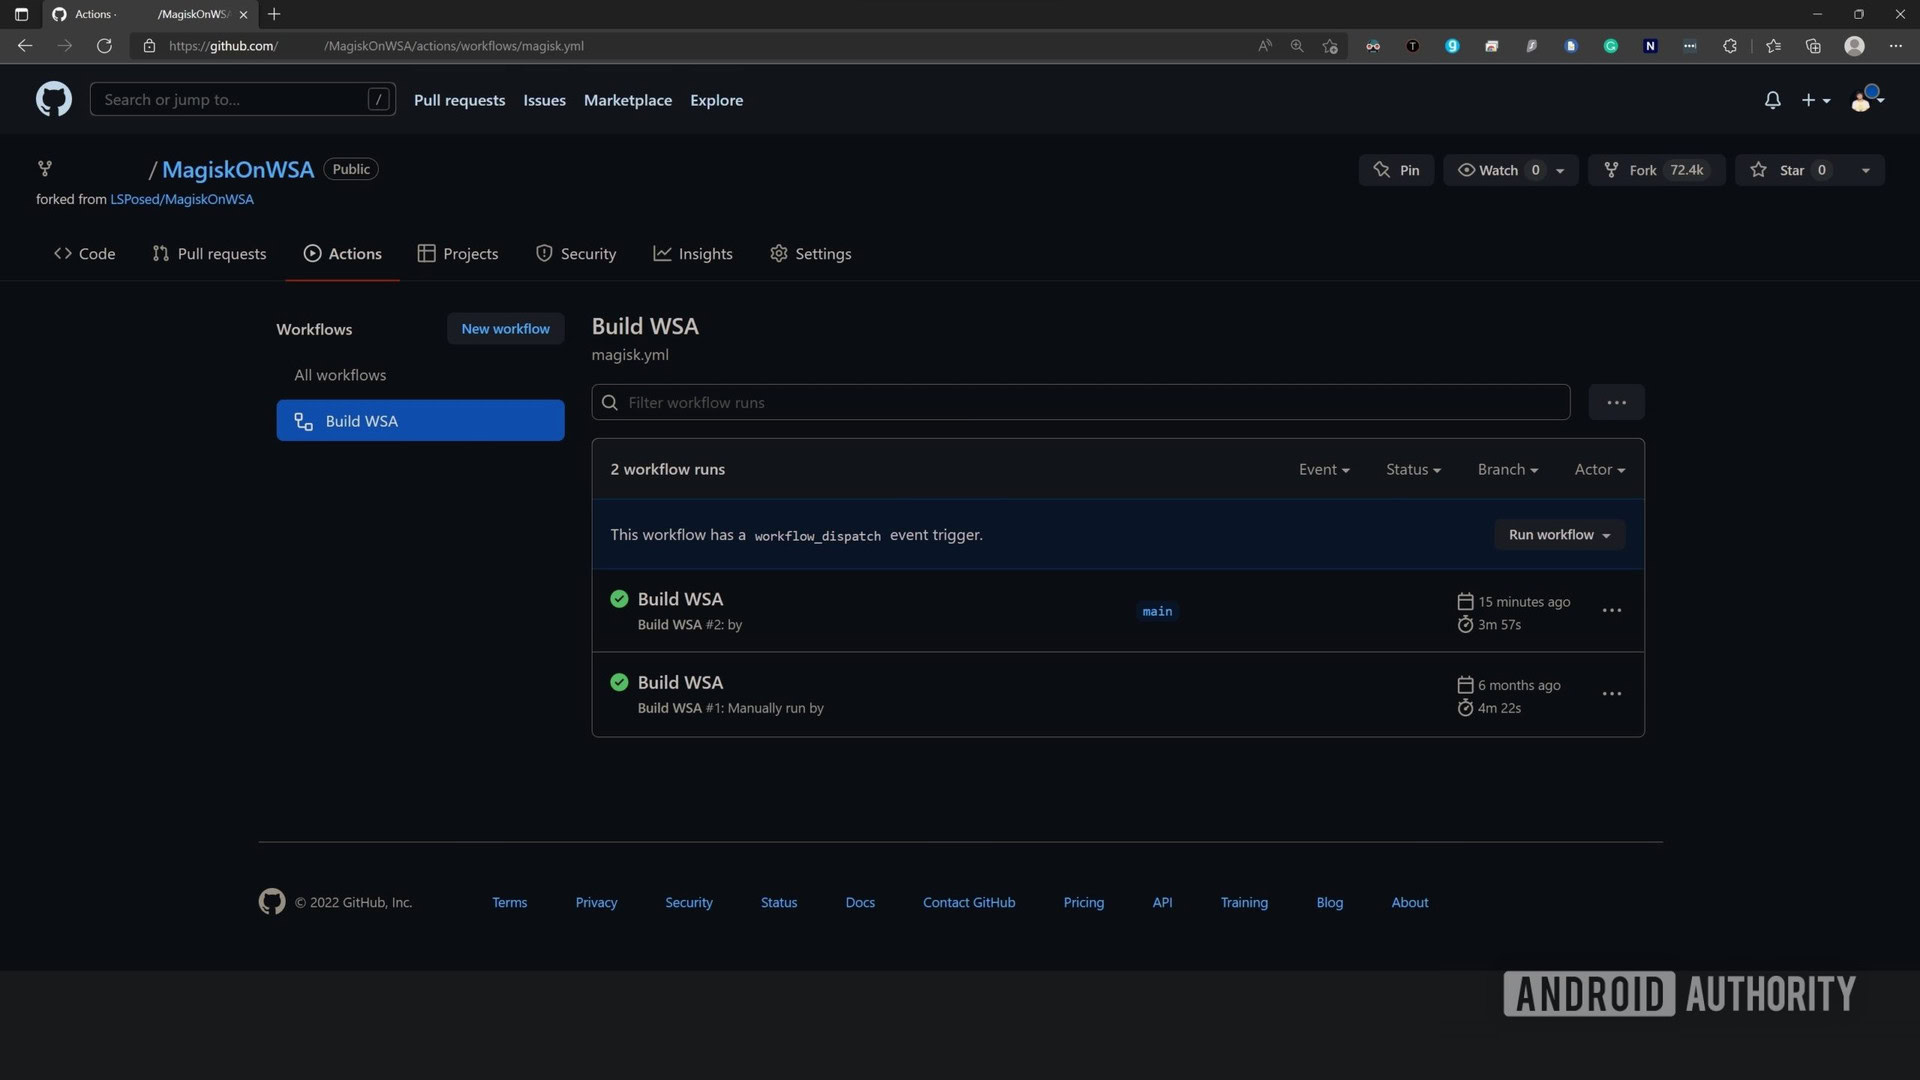Expand the Run workflow dropdown
The width and height of the screenshot is (1920, 1080).
point(1558,535)
